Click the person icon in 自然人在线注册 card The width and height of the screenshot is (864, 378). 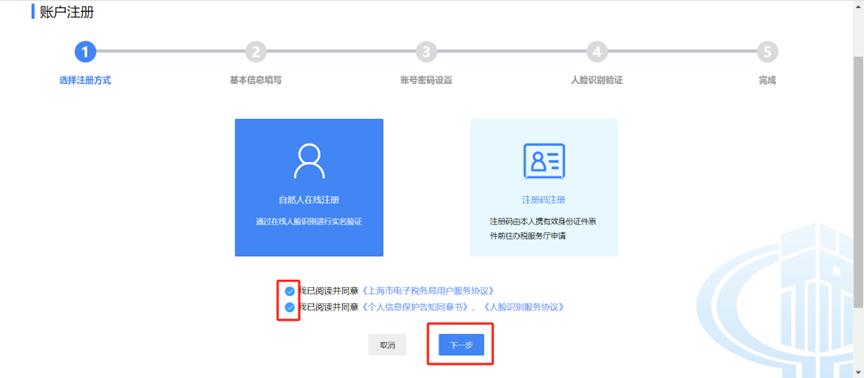pyautogui.click(x=309, y=161)
